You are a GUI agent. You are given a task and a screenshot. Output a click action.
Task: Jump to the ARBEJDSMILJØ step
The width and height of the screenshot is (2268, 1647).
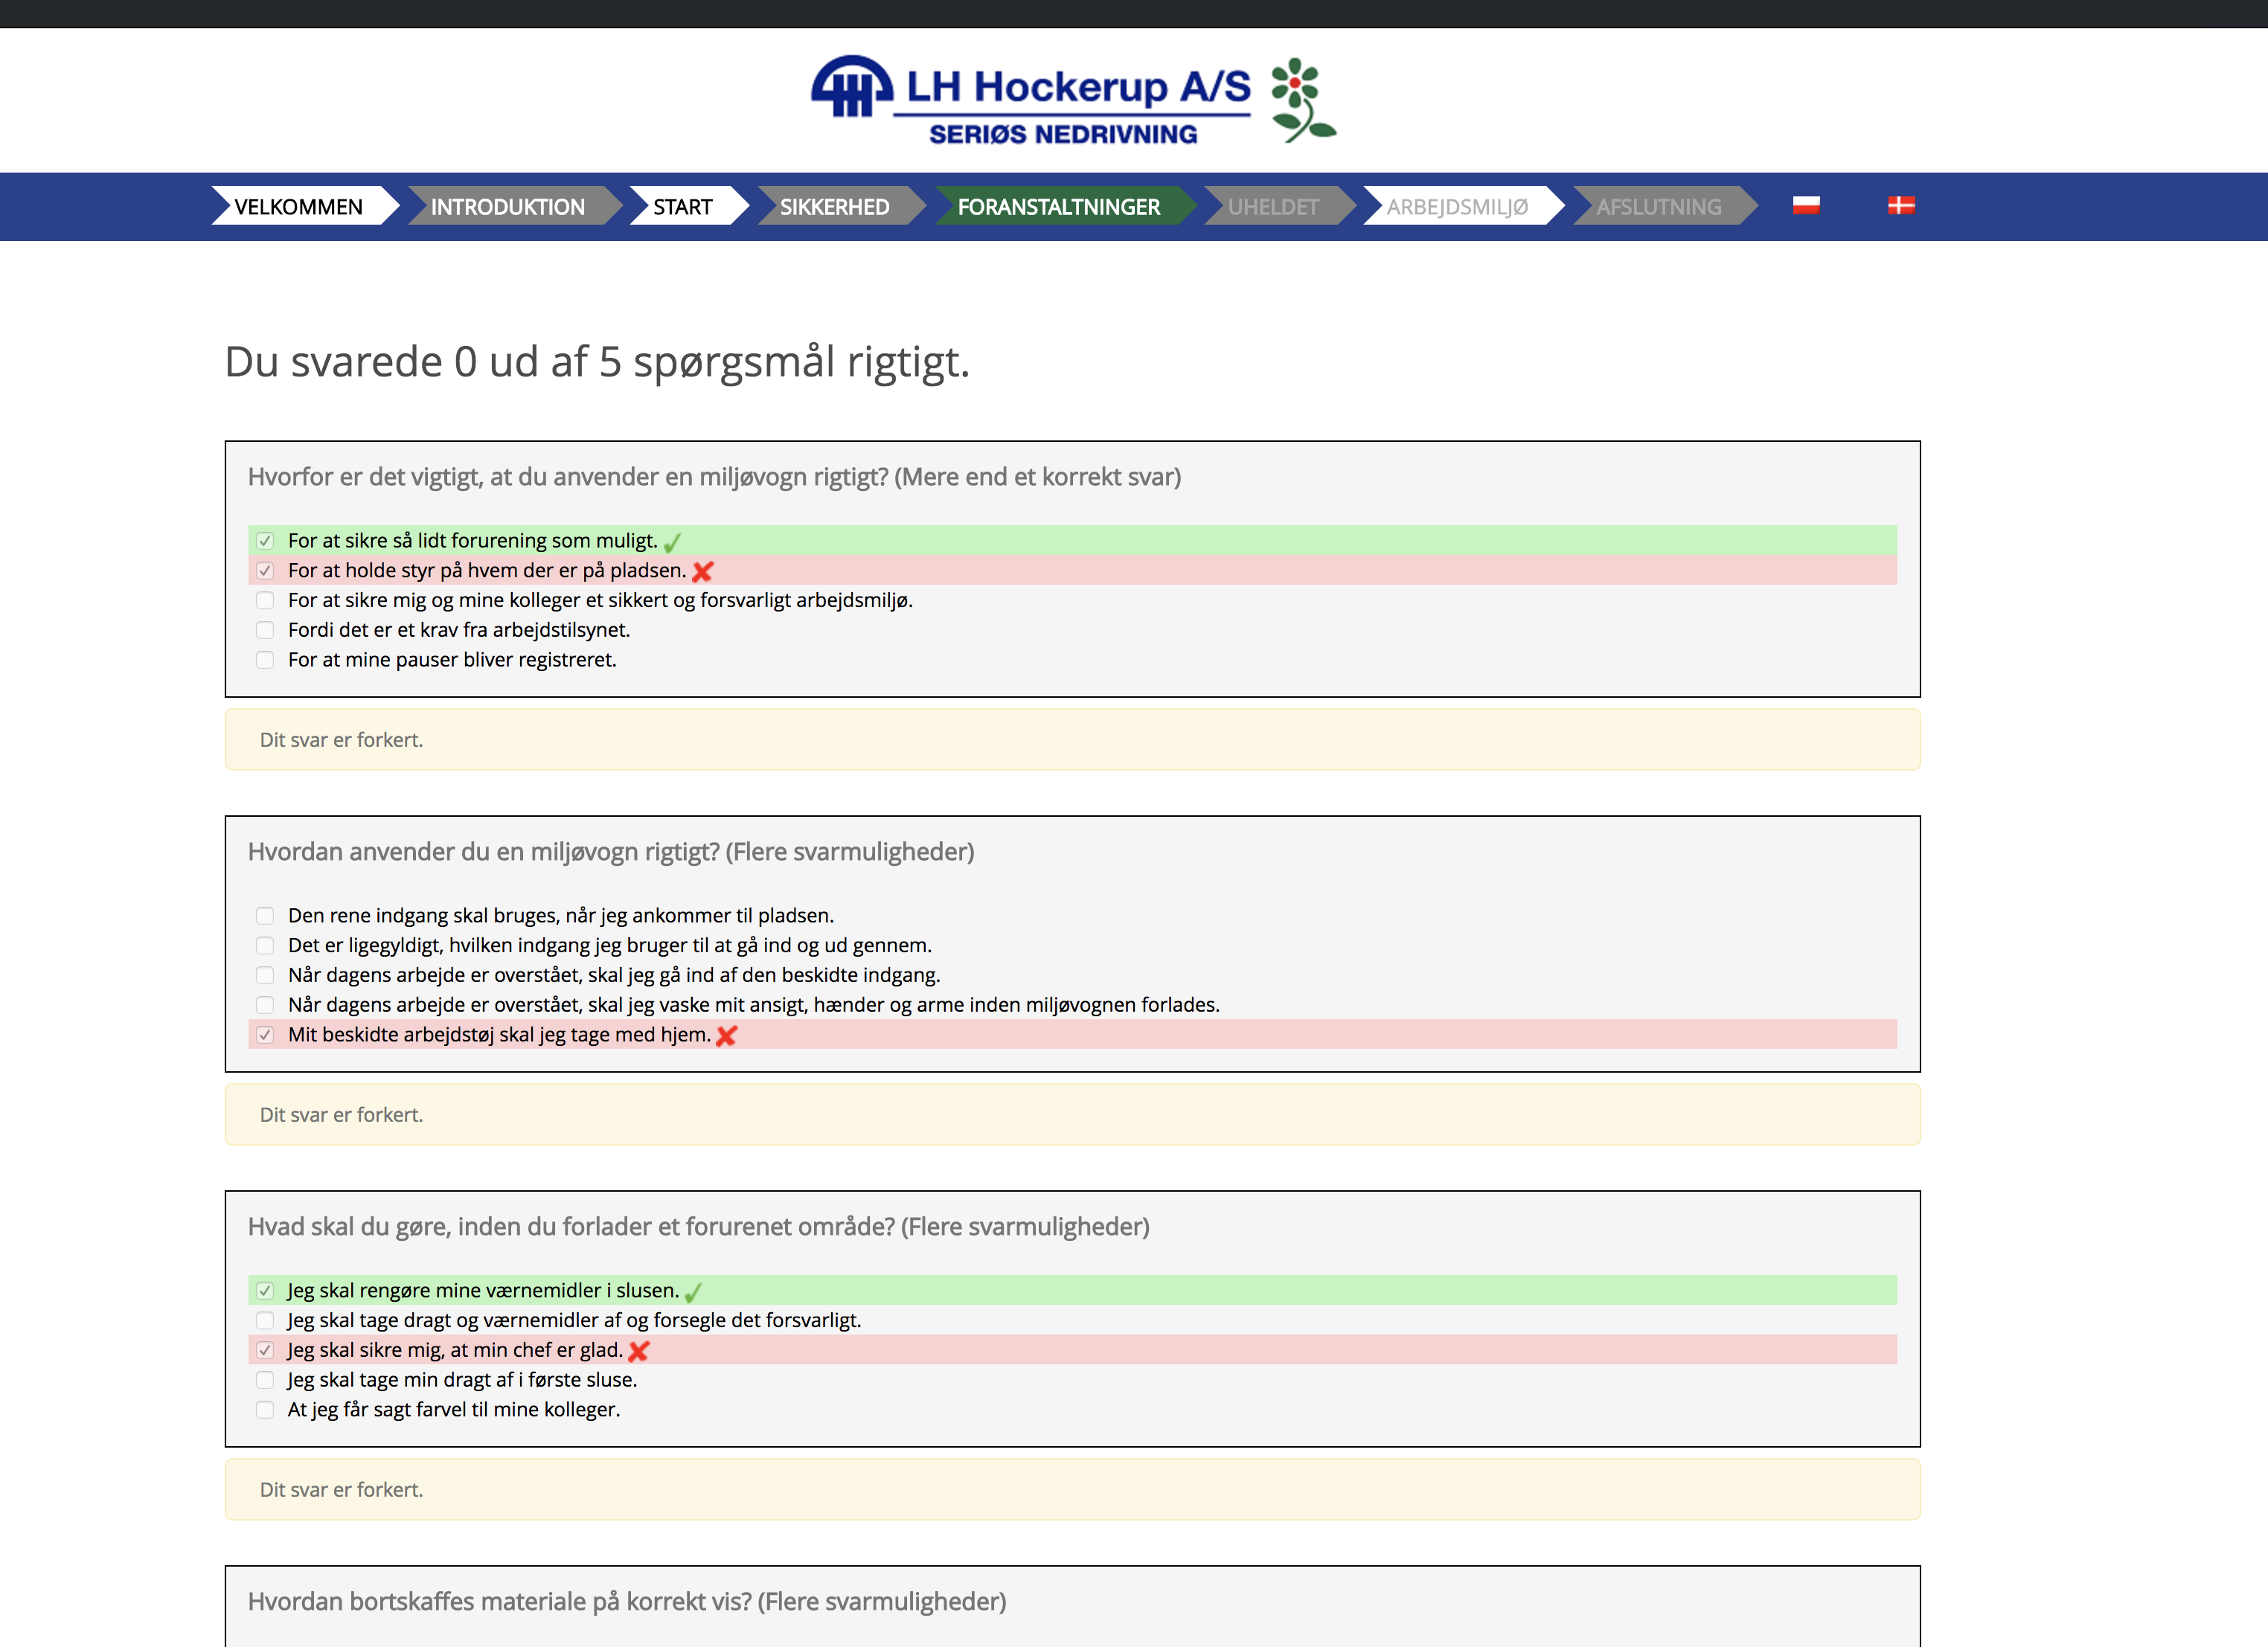[1457, 207]
